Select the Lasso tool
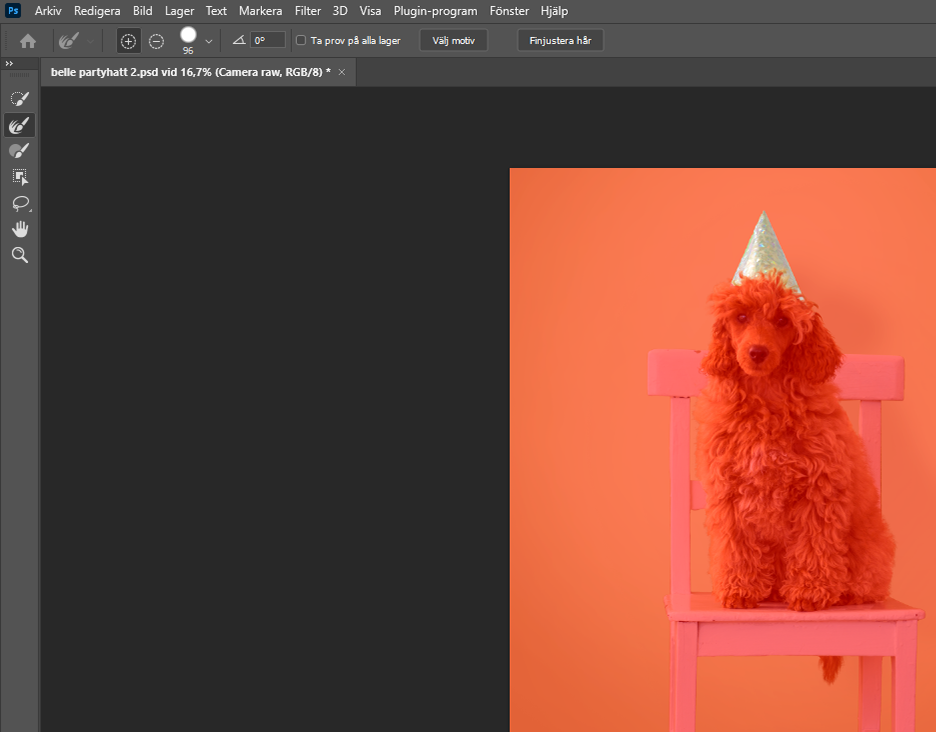The height and width of the screenshot is (732, 936). pos(19,203)
